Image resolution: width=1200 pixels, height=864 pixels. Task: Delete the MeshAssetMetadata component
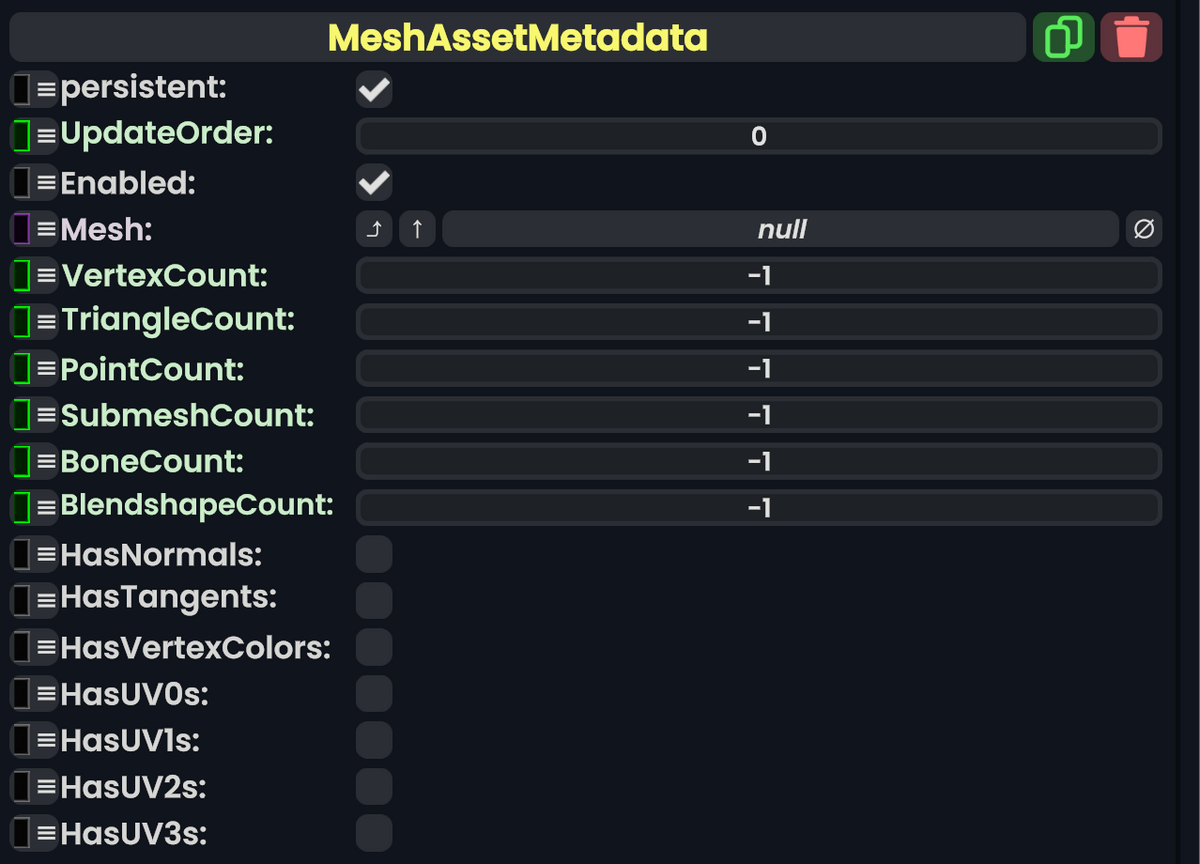1131,37
